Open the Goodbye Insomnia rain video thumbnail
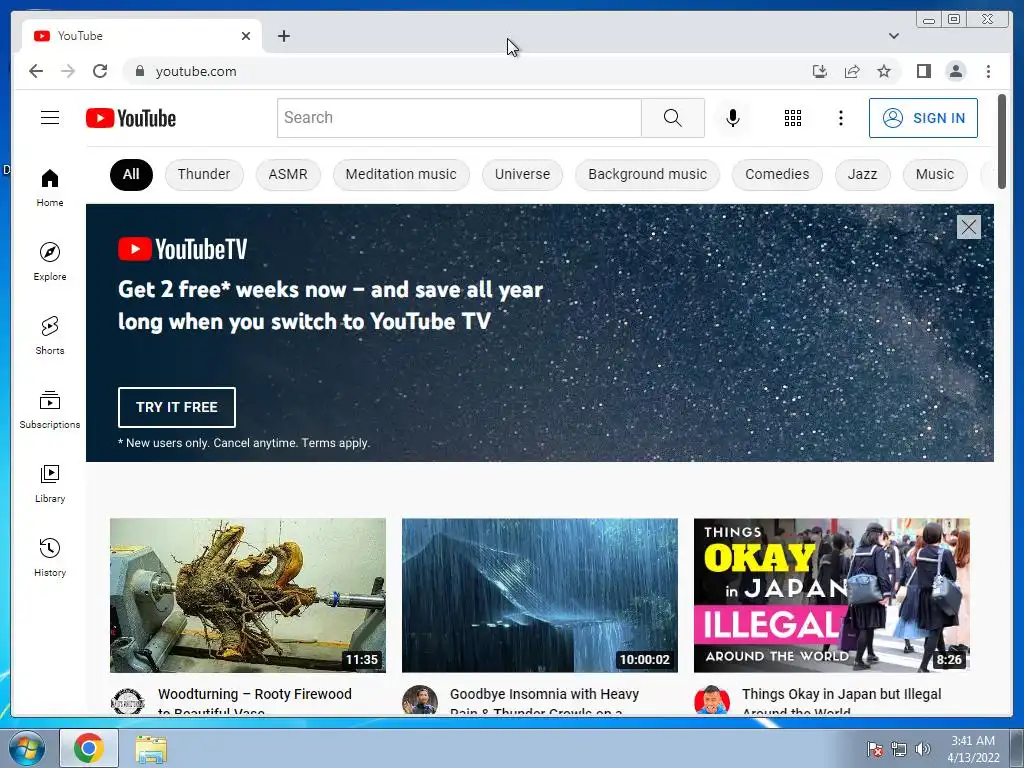 [x=539, y=595]
